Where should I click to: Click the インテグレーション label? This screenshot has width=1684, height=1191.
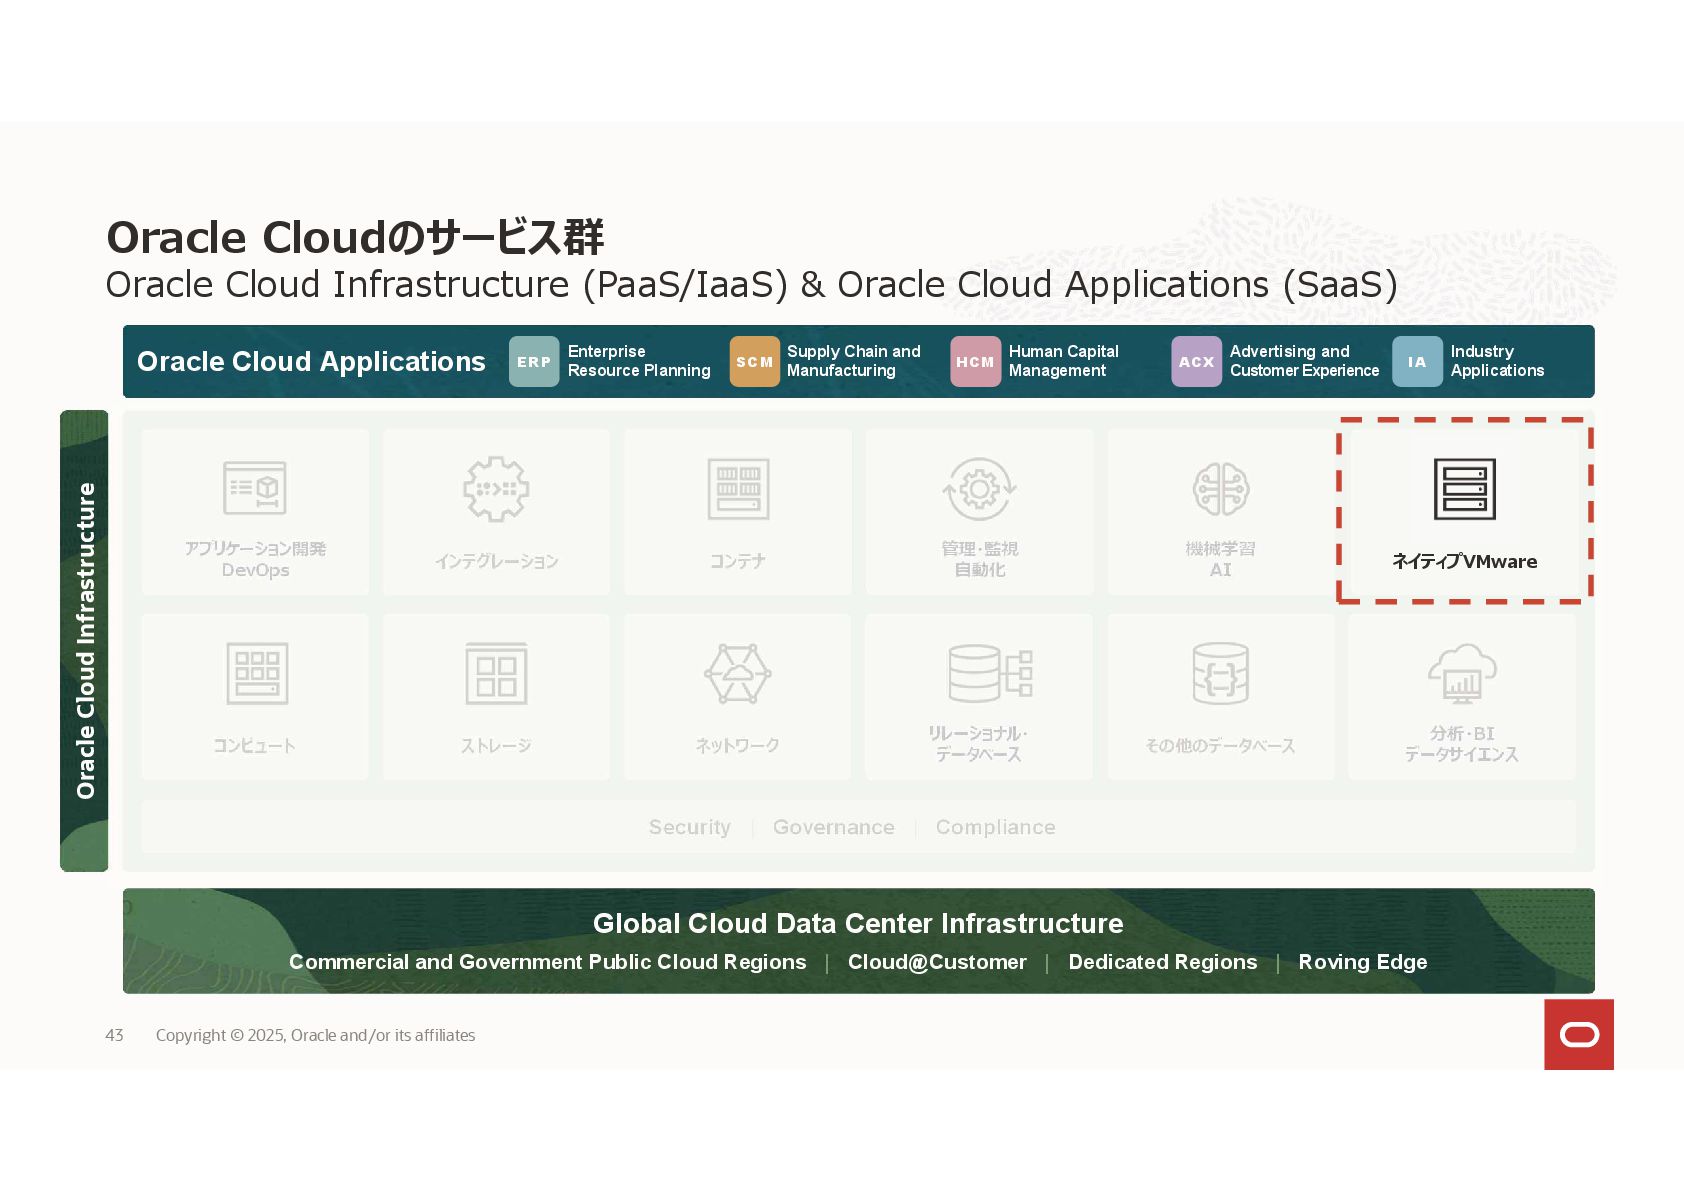496,562
